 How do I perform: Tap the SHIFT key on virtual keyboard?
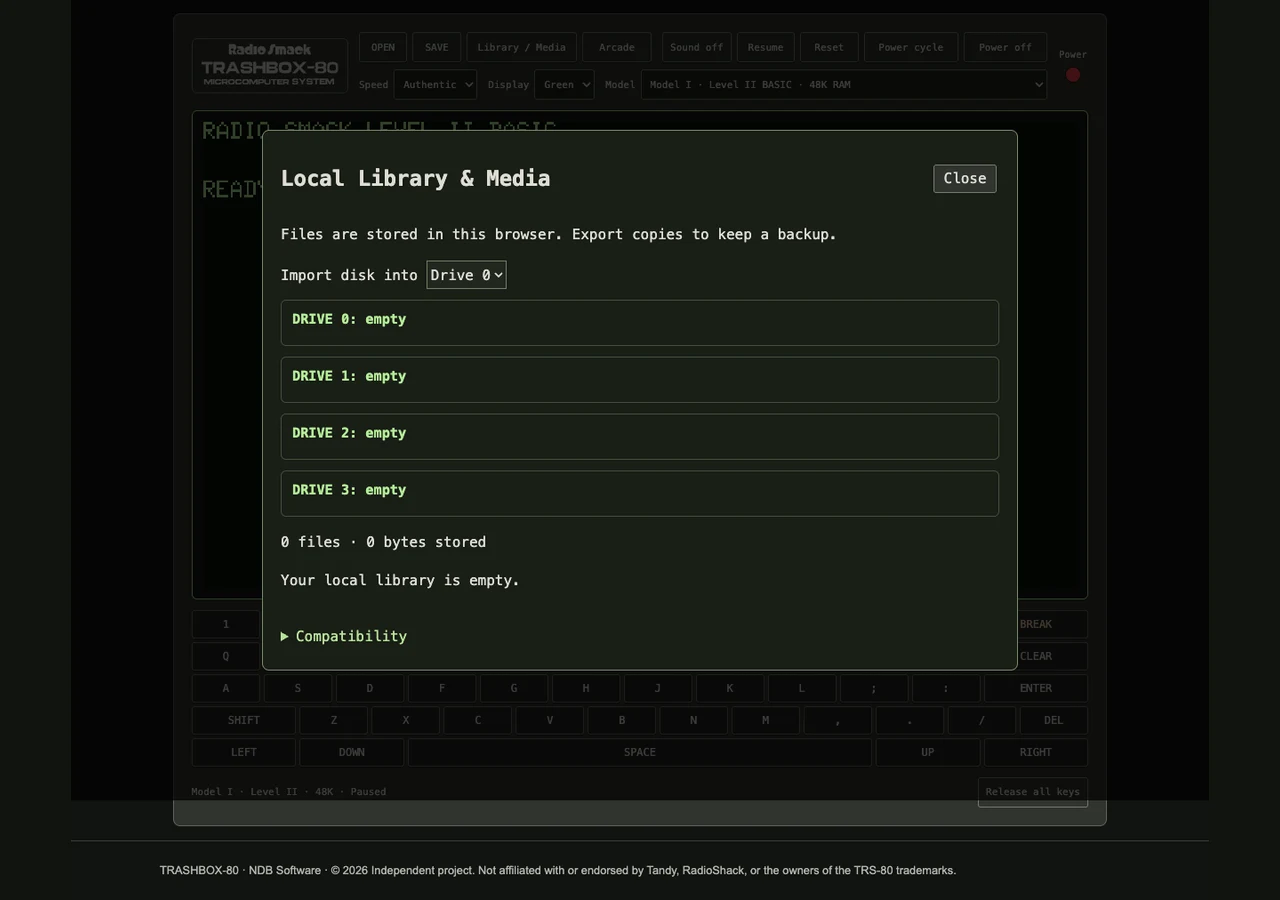point(244,720)
